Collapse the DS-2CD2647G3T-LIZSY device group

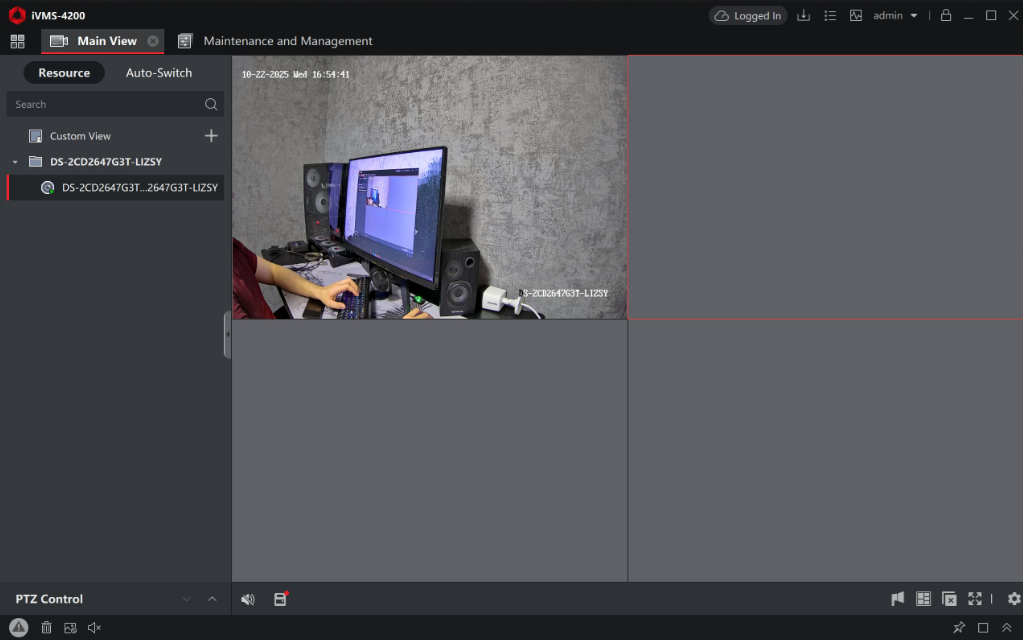point(15,162)
